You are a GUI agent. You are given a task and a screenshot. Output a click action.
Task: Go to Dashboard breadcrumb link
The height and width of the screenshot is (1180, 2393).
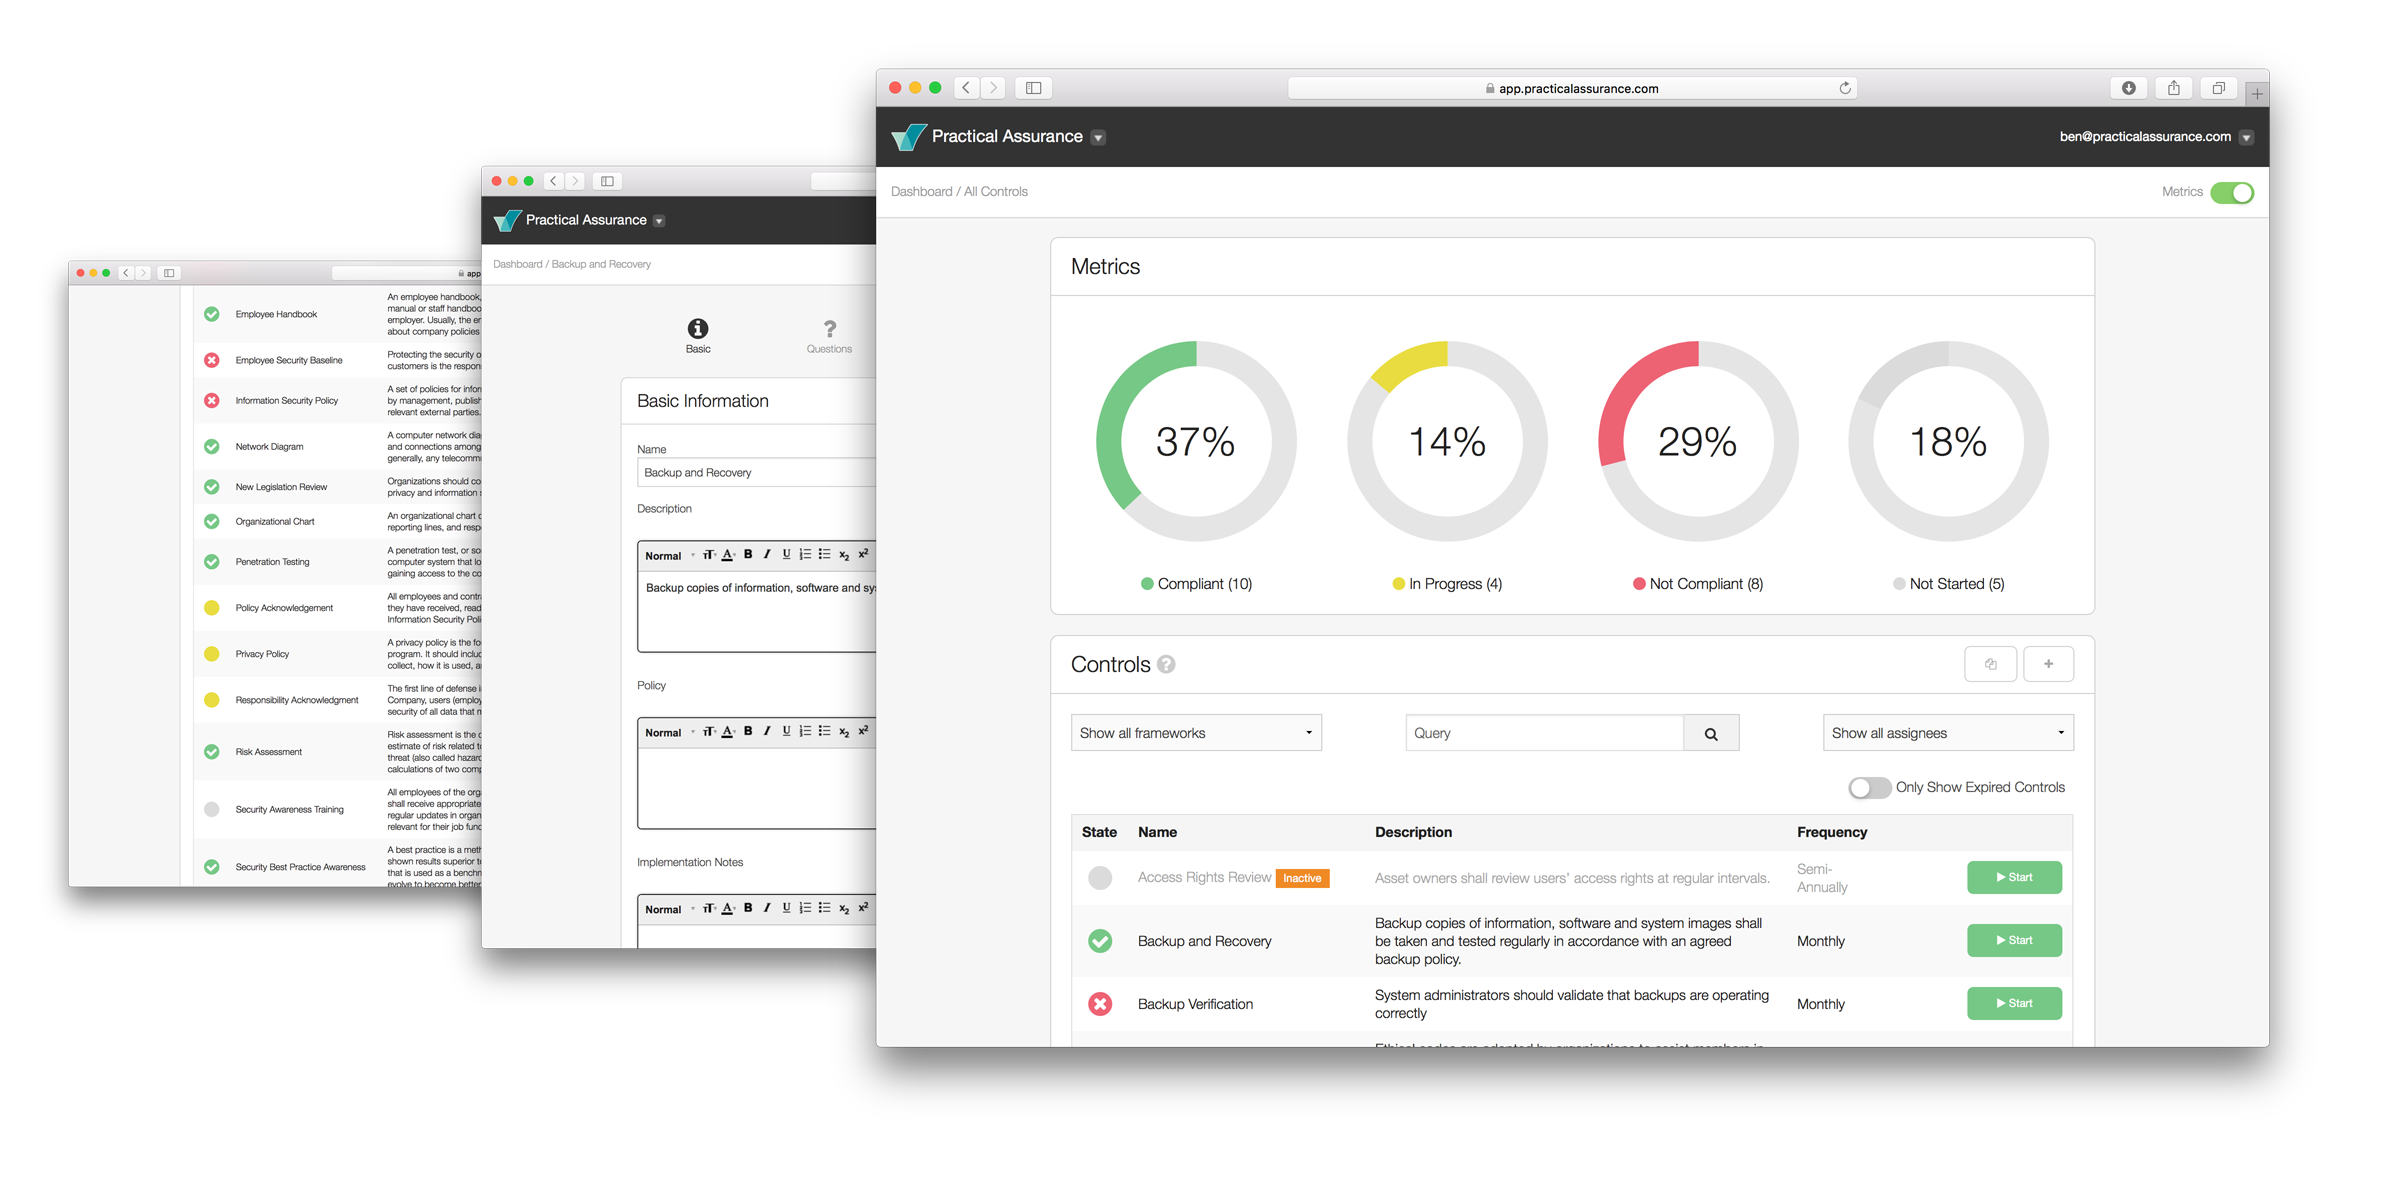[x=921, y=192]
